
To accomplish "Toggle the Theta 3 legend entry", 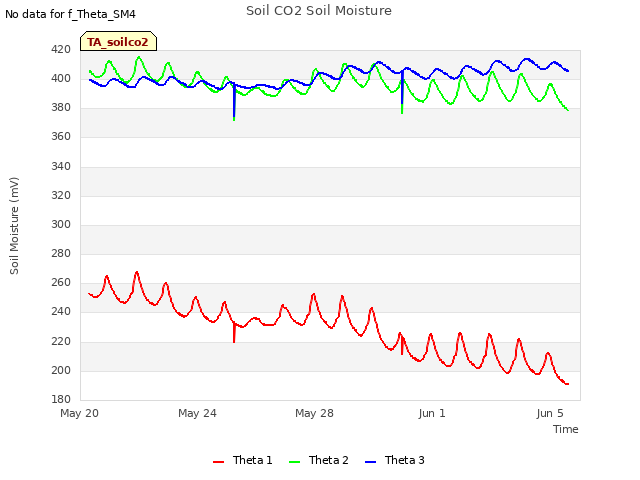I will (x=395, y=460).
